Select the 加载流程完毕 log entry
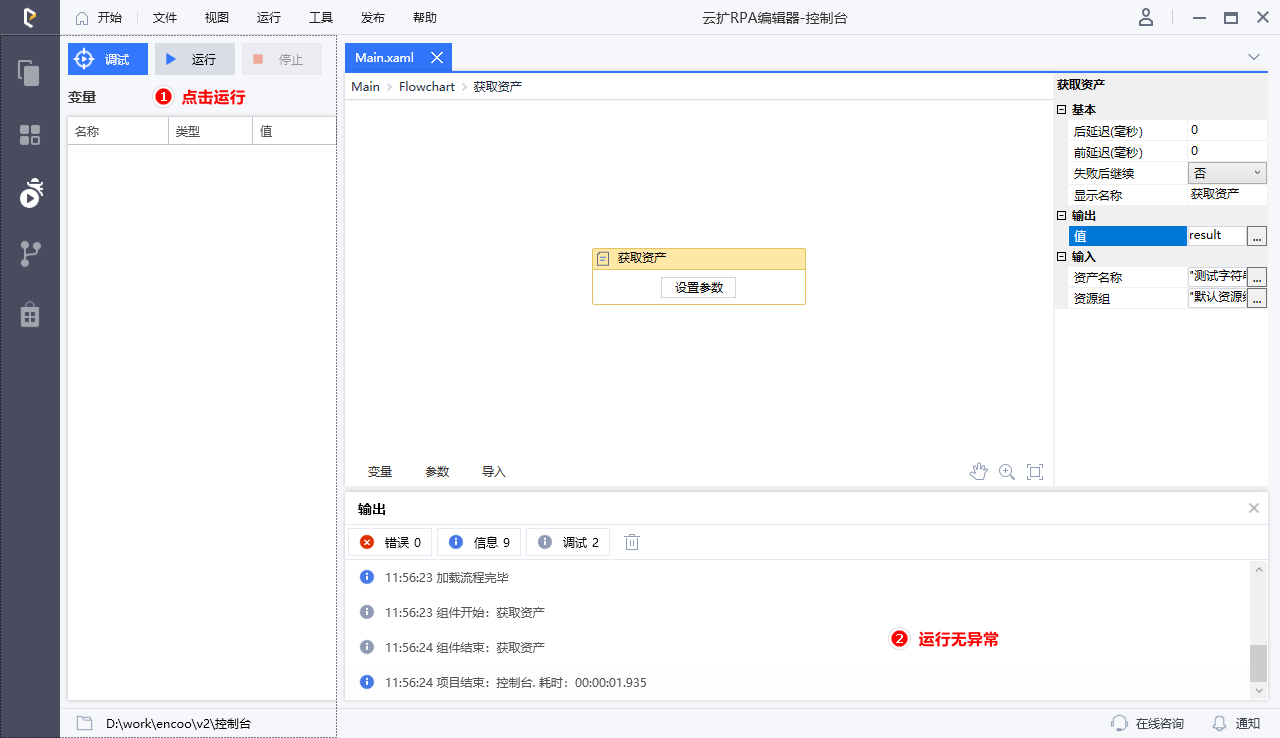The width and height of the screenshot is (1280, 738). click(x=797, y=577)
